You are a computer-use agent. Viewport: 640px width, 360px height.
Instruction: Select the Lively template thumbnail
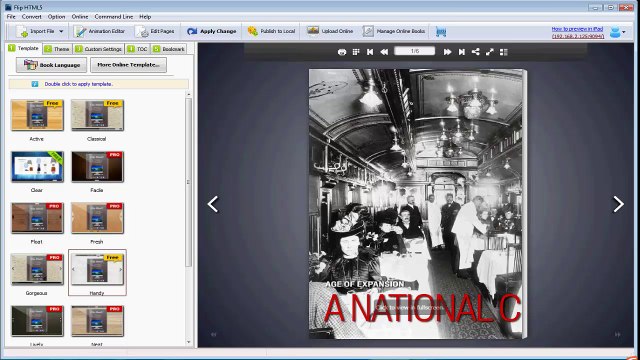(37, 321)
